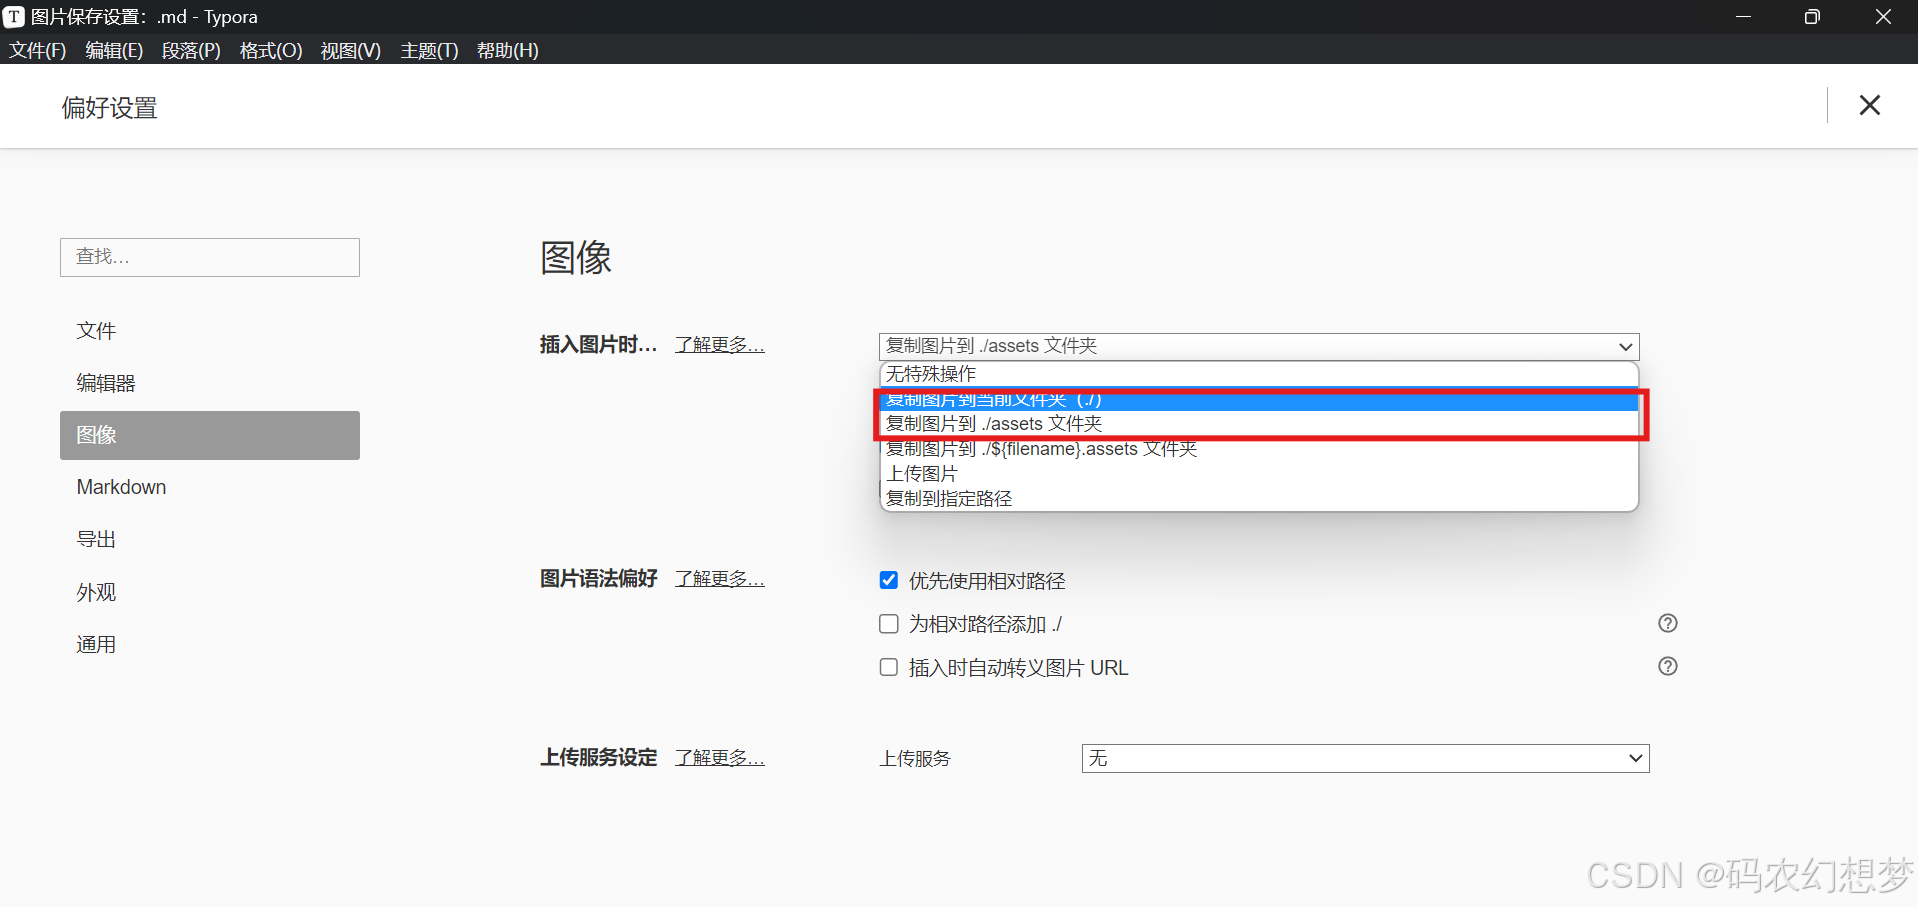Collapse the 插入图片时 dropdown combo box
The width and height of the screenshot is (1918, 907).
pyautogui.click(x=1259, y=346)
